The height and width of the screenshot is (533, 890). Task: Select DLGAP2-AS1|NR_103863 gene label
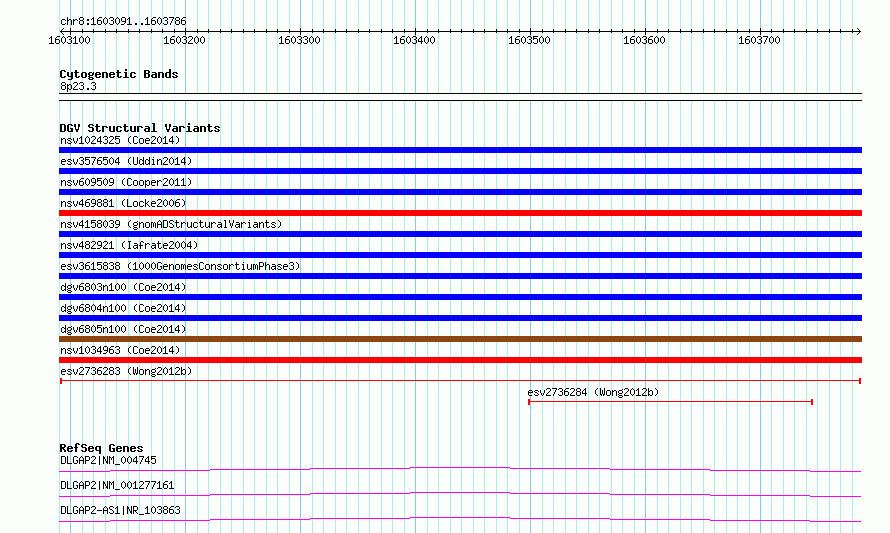[120, 510]
